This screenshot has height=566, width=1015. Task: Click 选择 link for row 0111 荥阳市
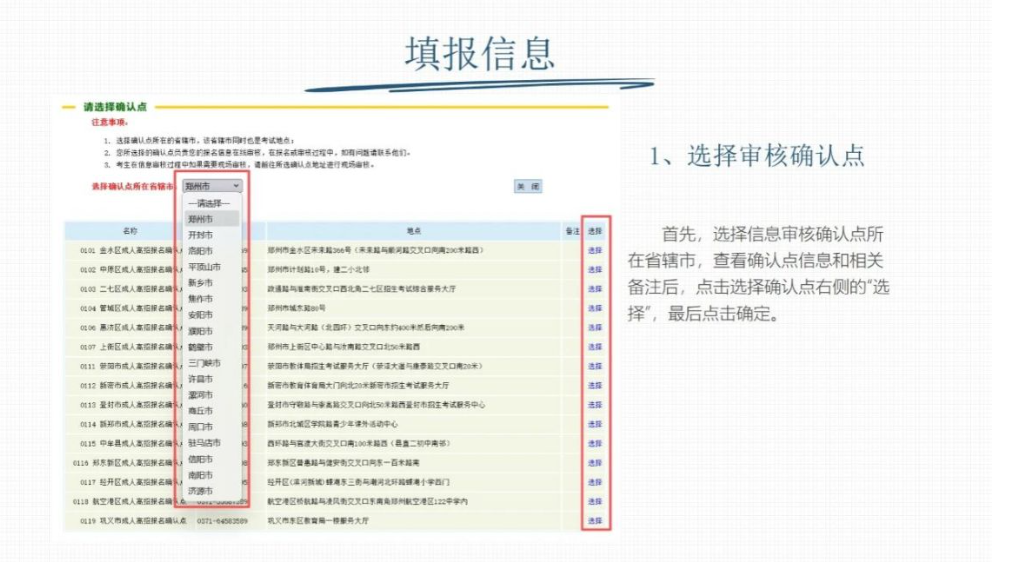(x=595, y=367)
